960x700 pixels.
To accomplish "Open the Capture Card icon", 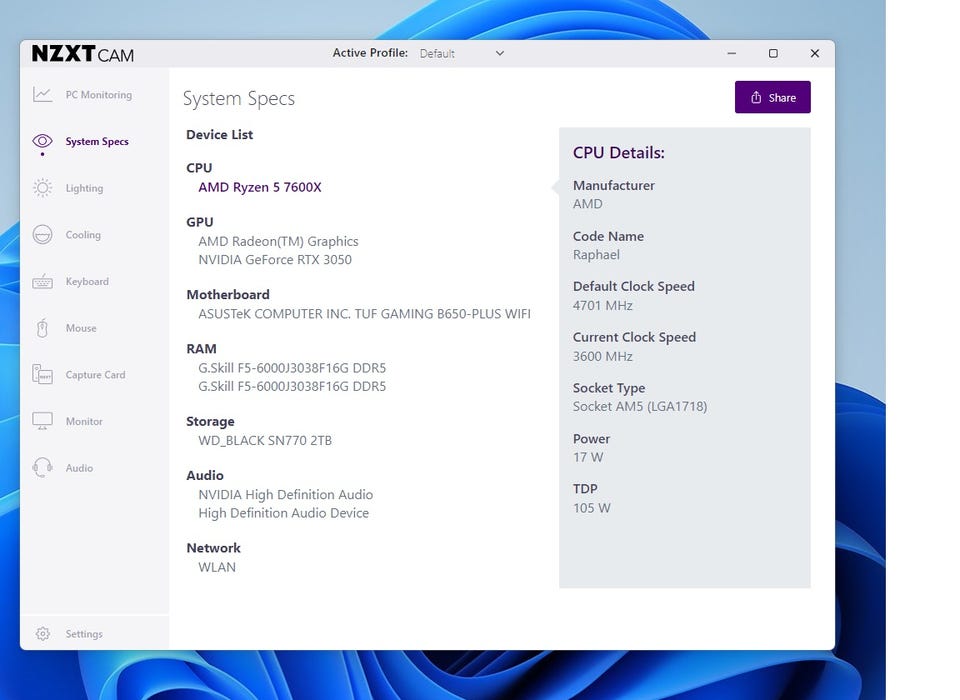I will click(42, 374).
